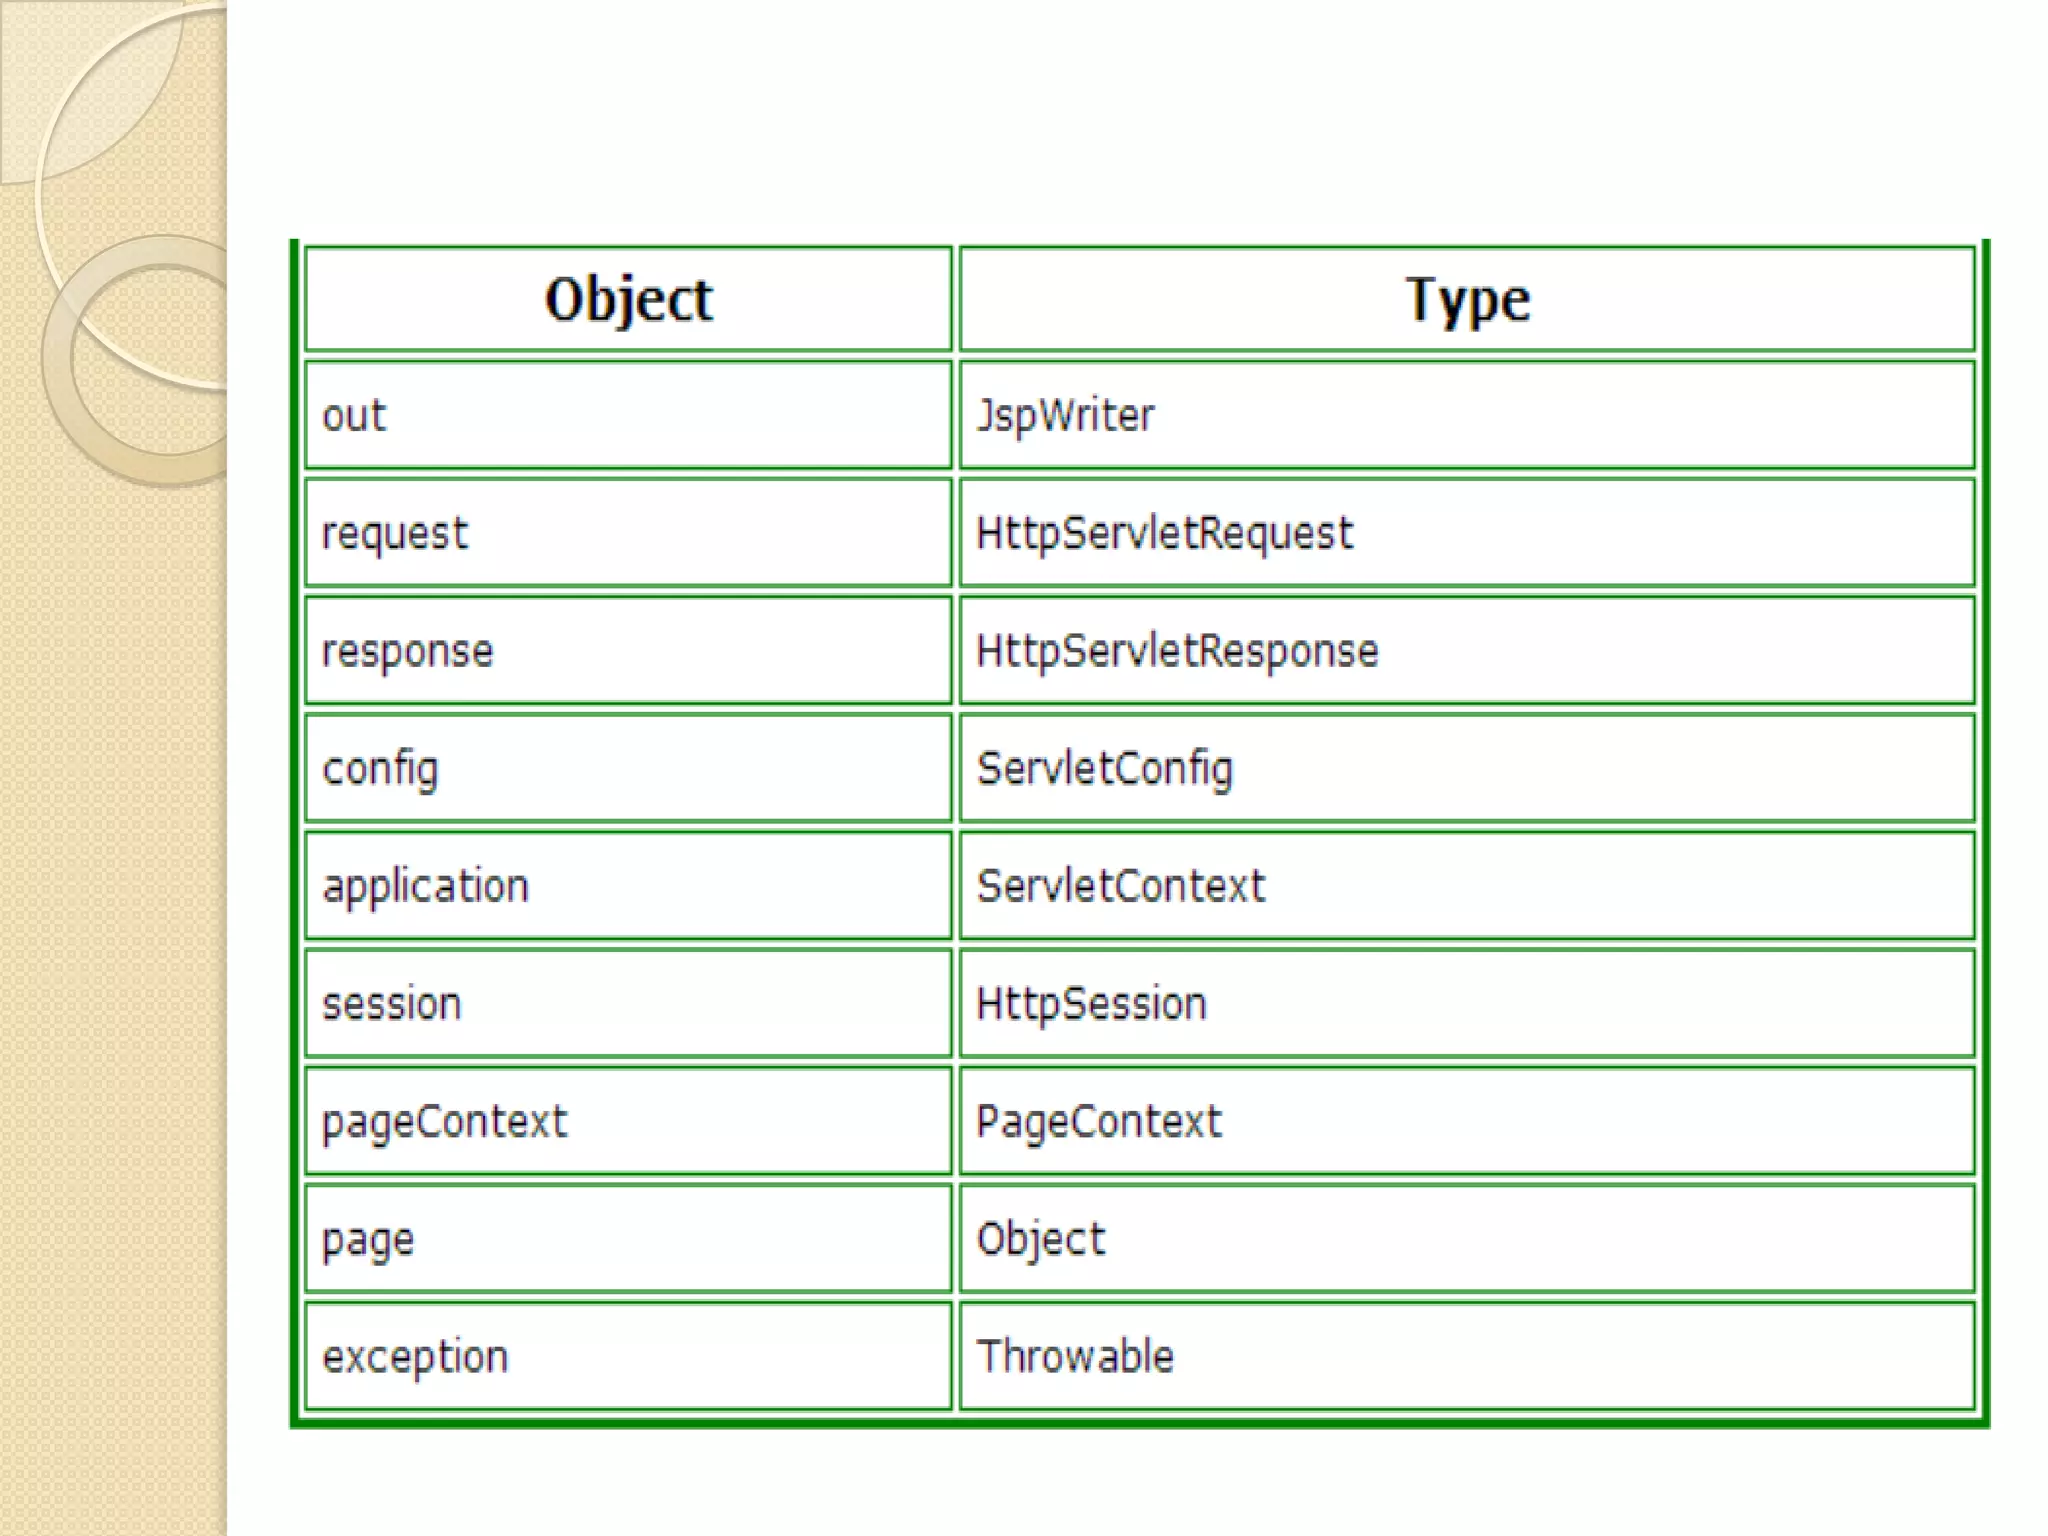Click the PageContext type cell
The image size is (2048, 1536).
[1098, 1122]
